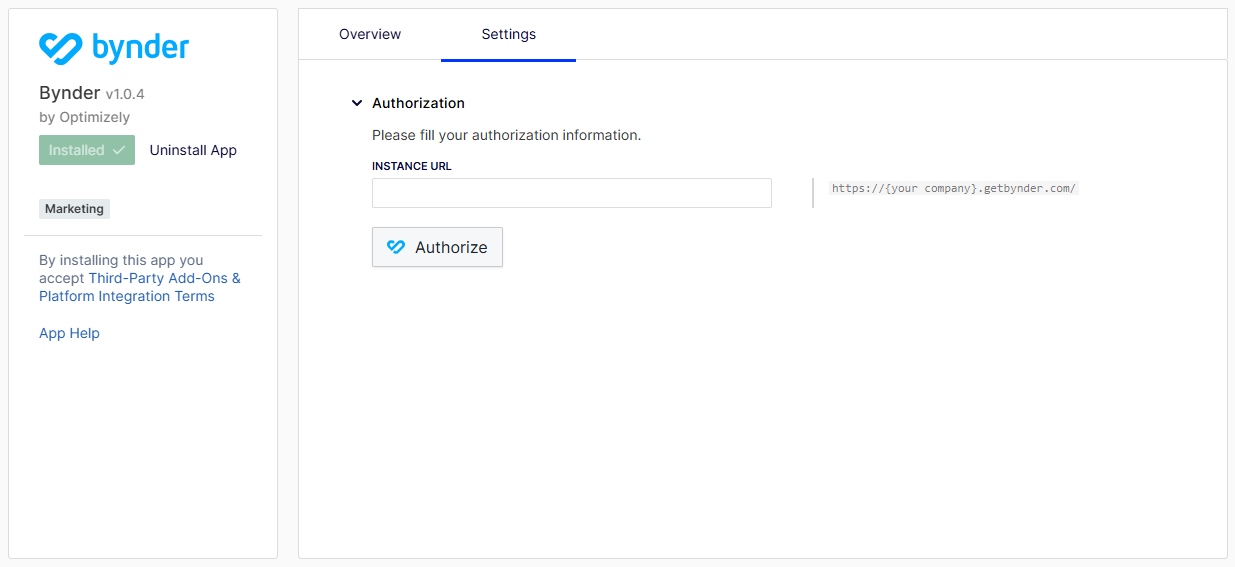Click the checkmark icon on the Installed button

point(119,150)
